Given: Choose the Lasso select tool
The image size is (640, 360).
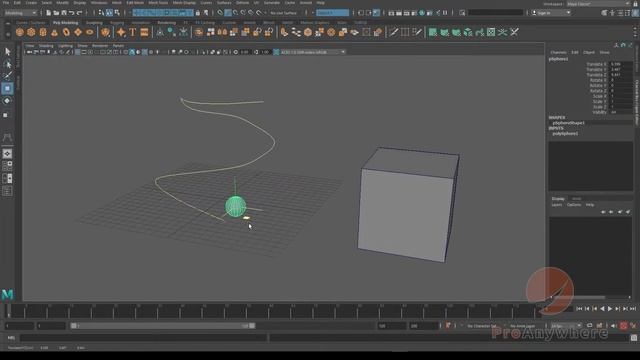Looking at the screenshot, I should click(x=7, y=64).
